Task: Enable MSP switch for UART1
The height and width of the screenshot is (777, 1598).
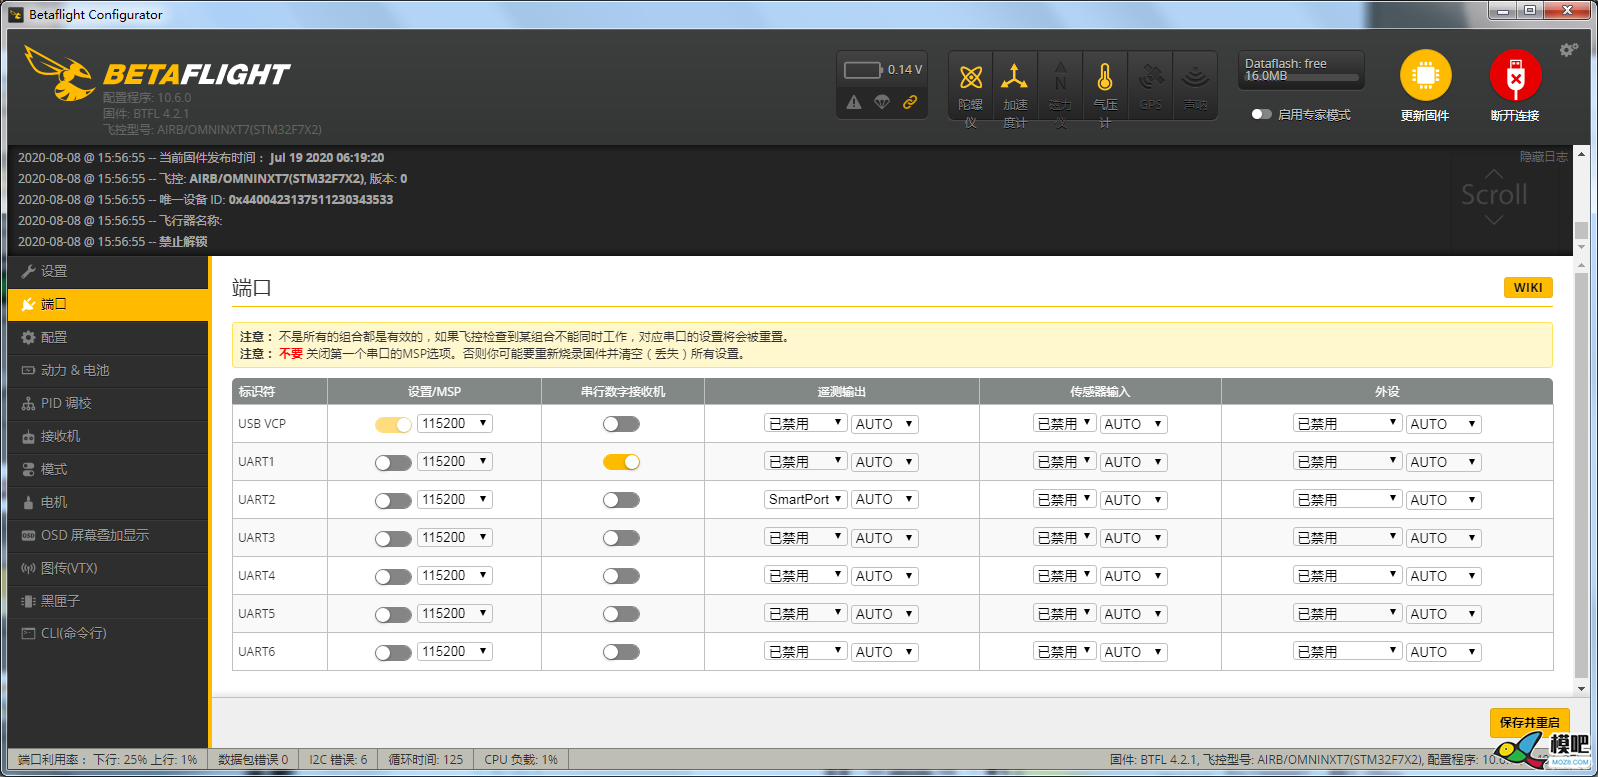Action: pos(393,462)
